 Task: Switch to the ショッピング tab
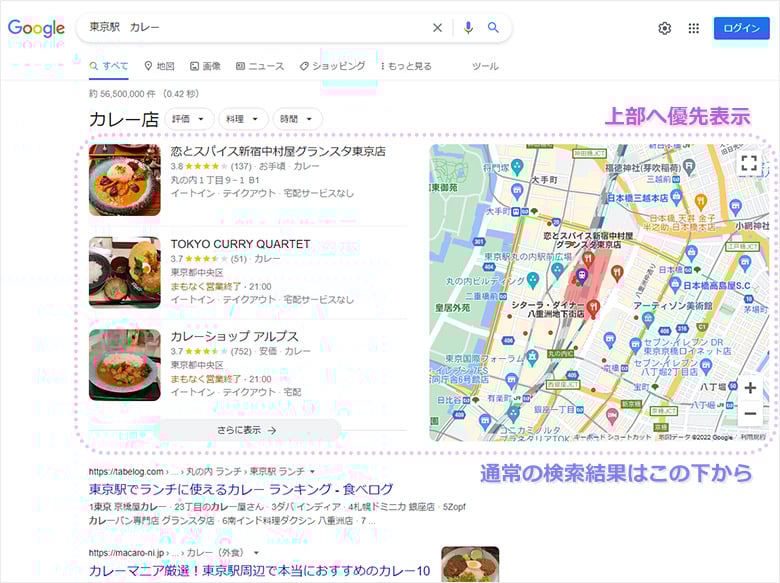pos(332,66)
